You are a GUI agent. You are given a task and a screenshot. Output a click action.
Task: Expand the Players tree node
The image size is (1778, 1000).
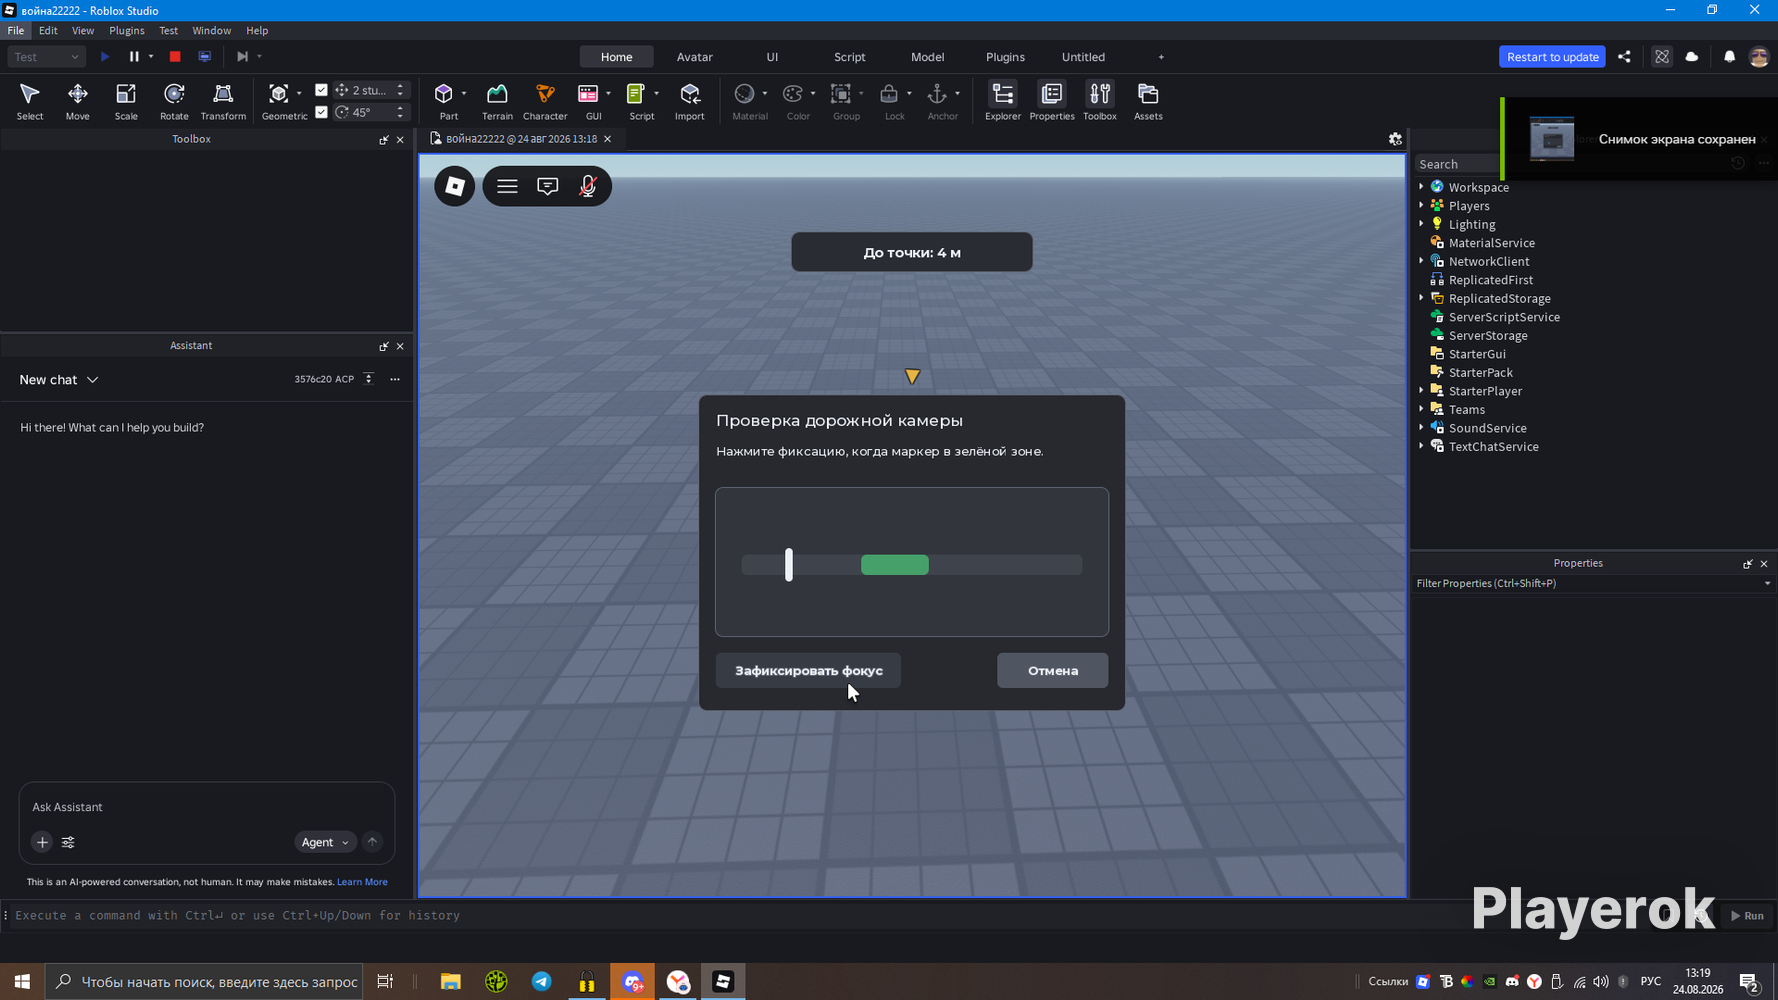(1421, 205)
